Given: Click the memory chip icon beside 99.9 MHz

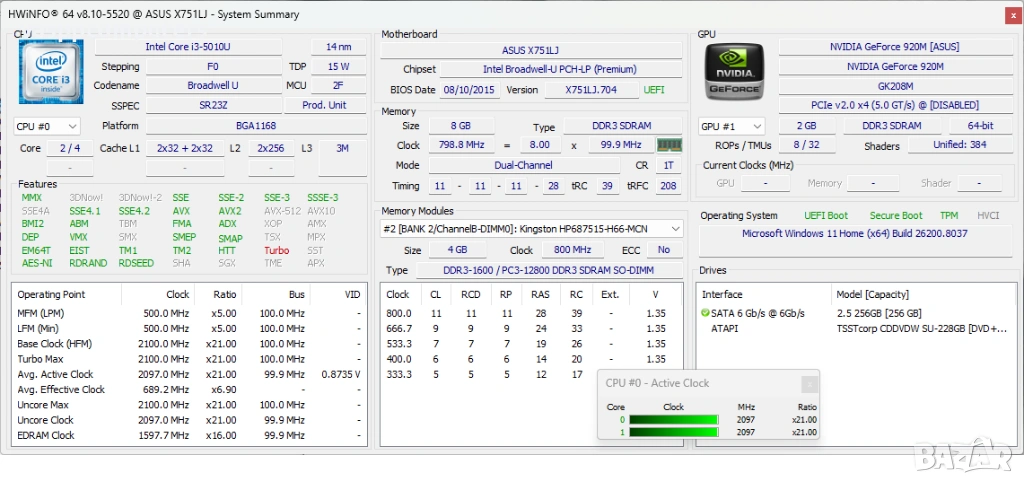Looking at the screenshot, I should (x=668, y=146).
